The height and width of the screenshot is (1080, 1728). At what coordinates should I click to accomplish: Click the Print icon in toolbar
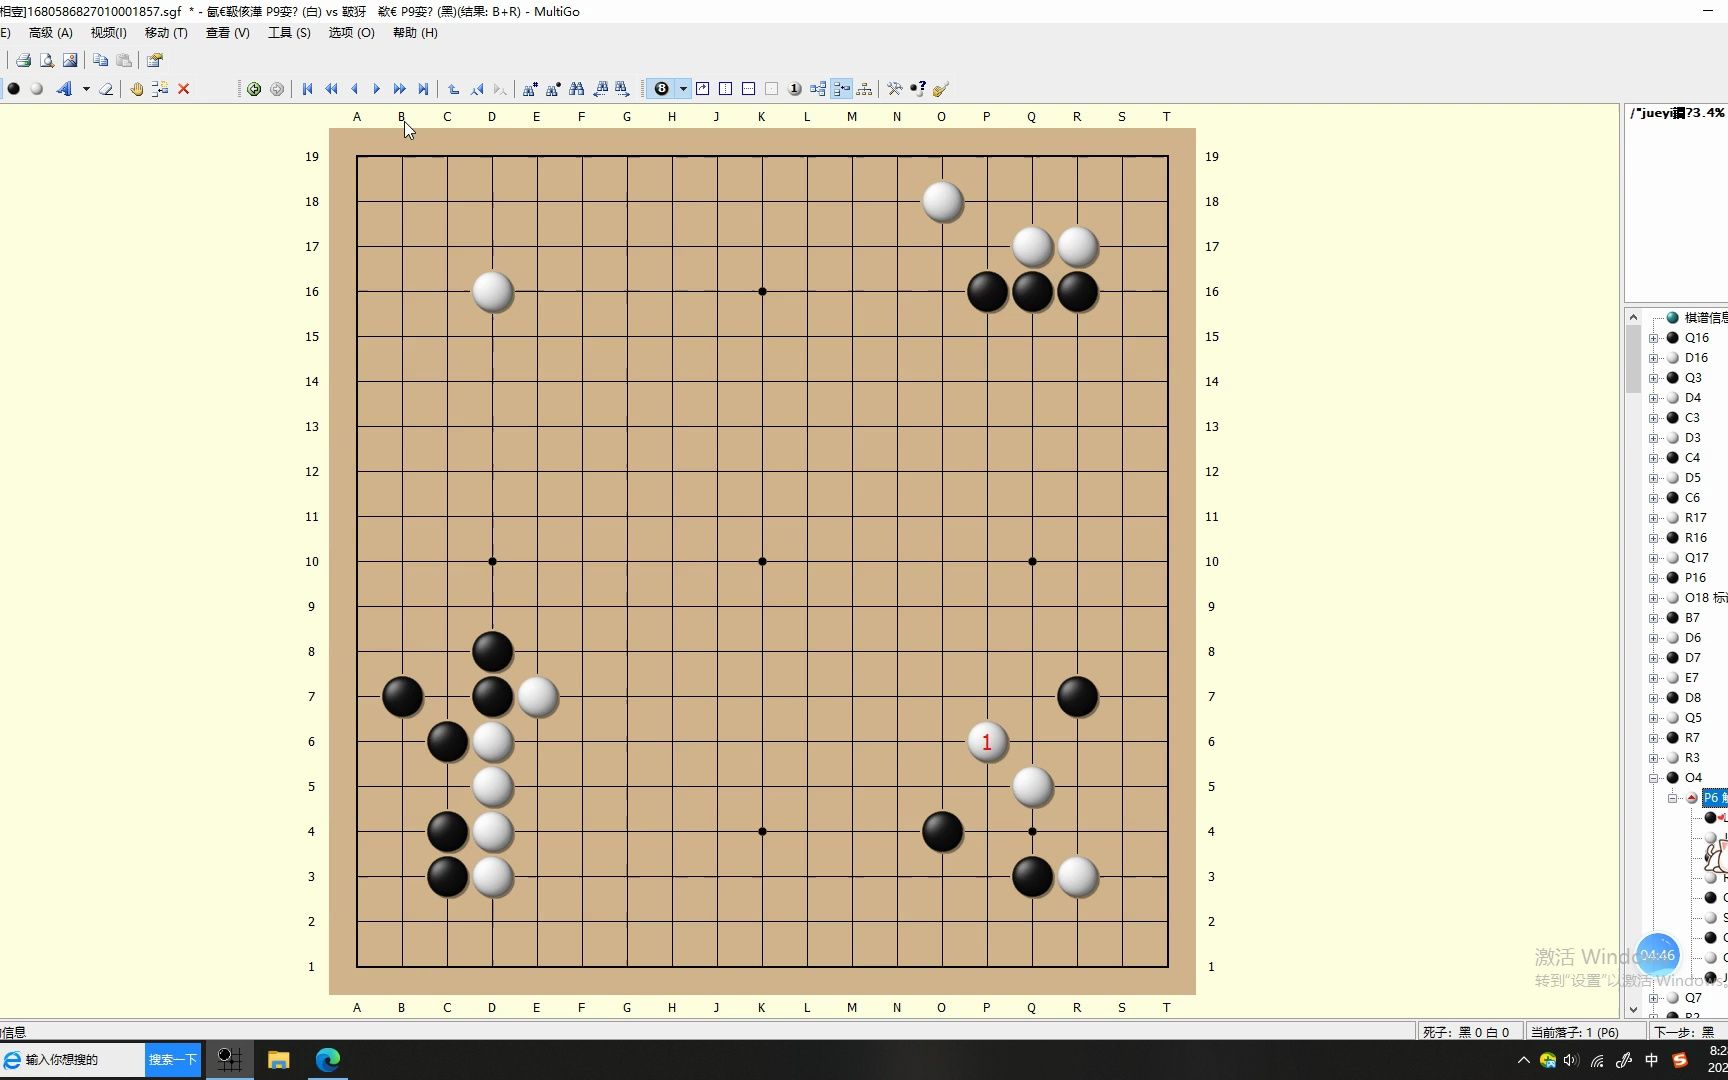click(x=23, y=60)
